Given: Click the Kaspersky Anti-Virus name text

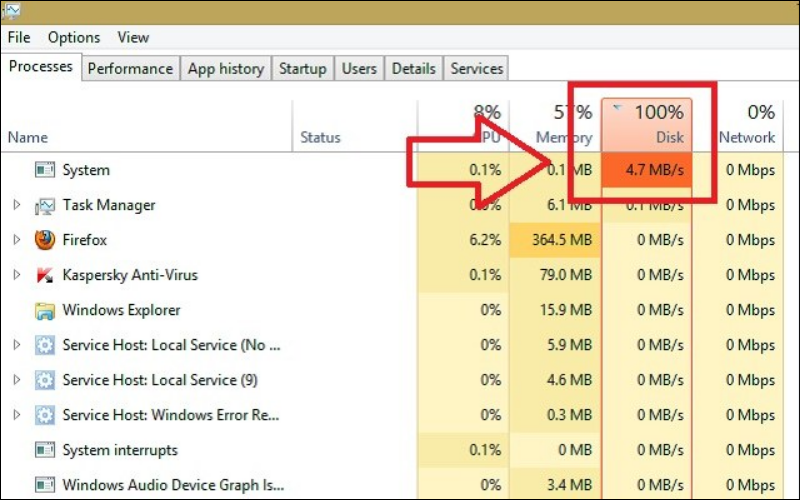Looking at the screenshot, I should click(x=130, y=275).
